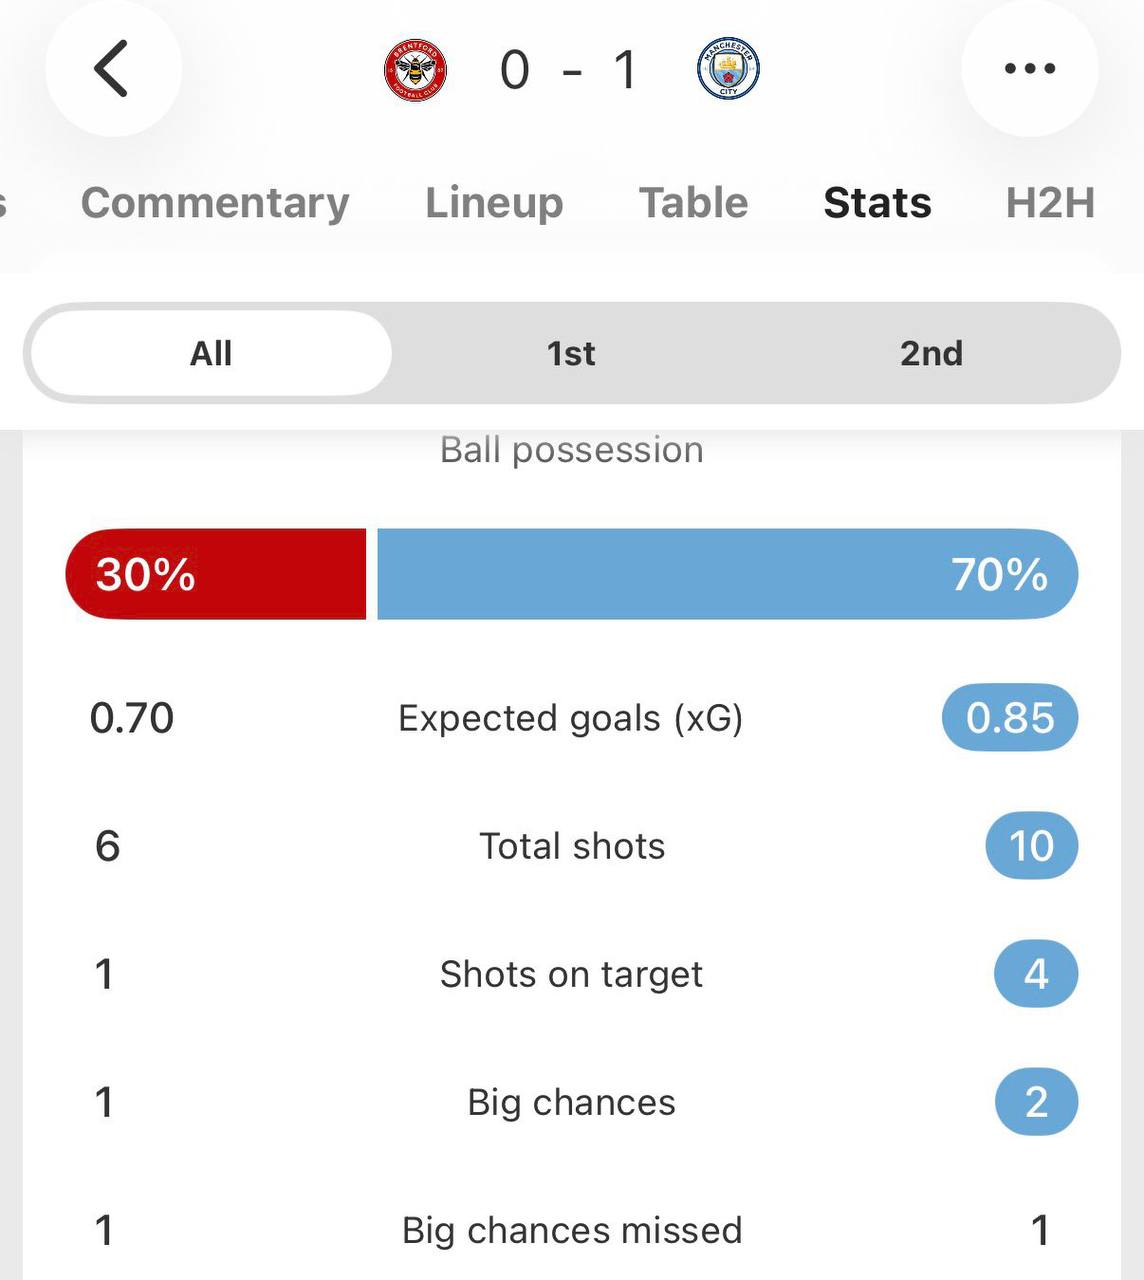This screenshot has width=1144, height=1280.
Task: Tap the Total shots 10 badge
Action: pyautogui.click(x=1031, y=846)
